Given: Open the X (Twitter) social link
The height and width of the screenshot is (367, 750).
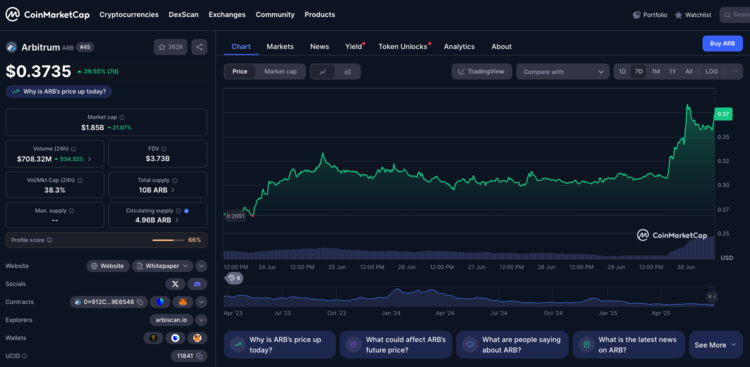Looking at the screenshot, I should 175,284.
